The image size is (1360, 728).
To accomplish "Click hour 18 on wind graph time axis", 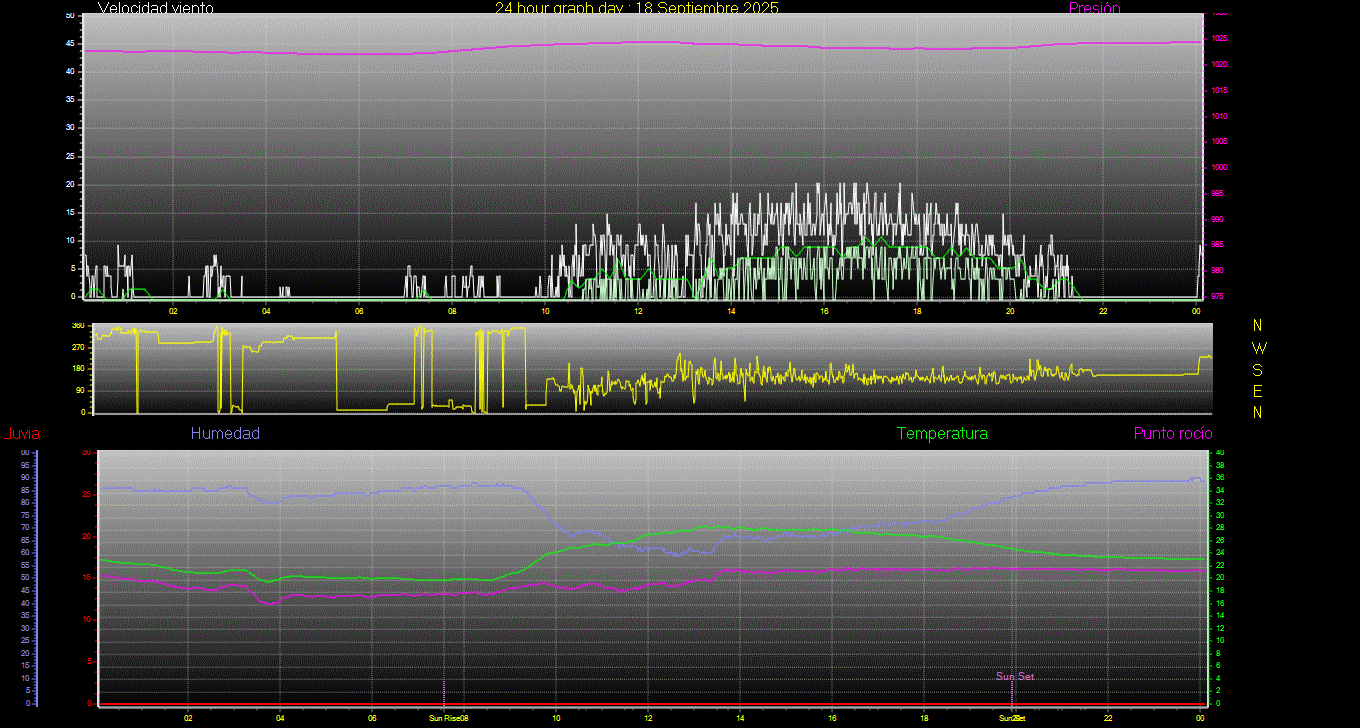I will click(x=917, y=311).
